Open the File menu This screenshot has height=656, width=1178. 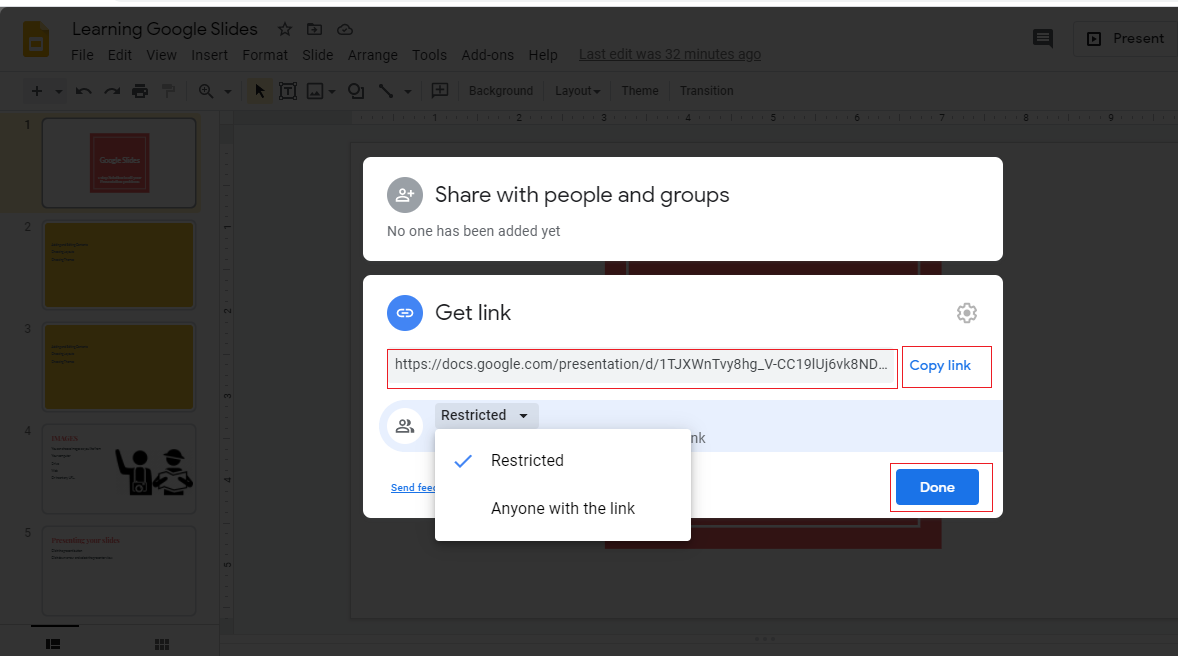pos(82,55)
